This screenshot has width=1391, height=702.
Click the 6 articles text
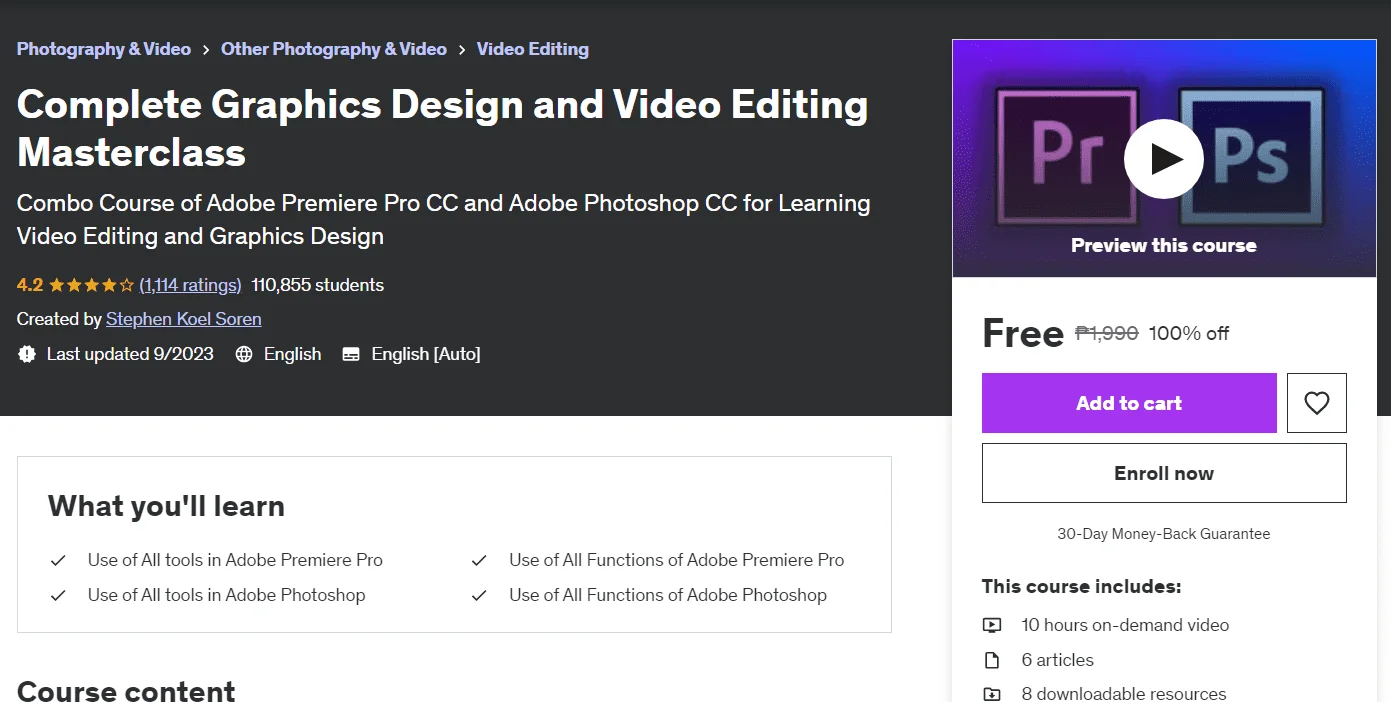(1057, 660)
